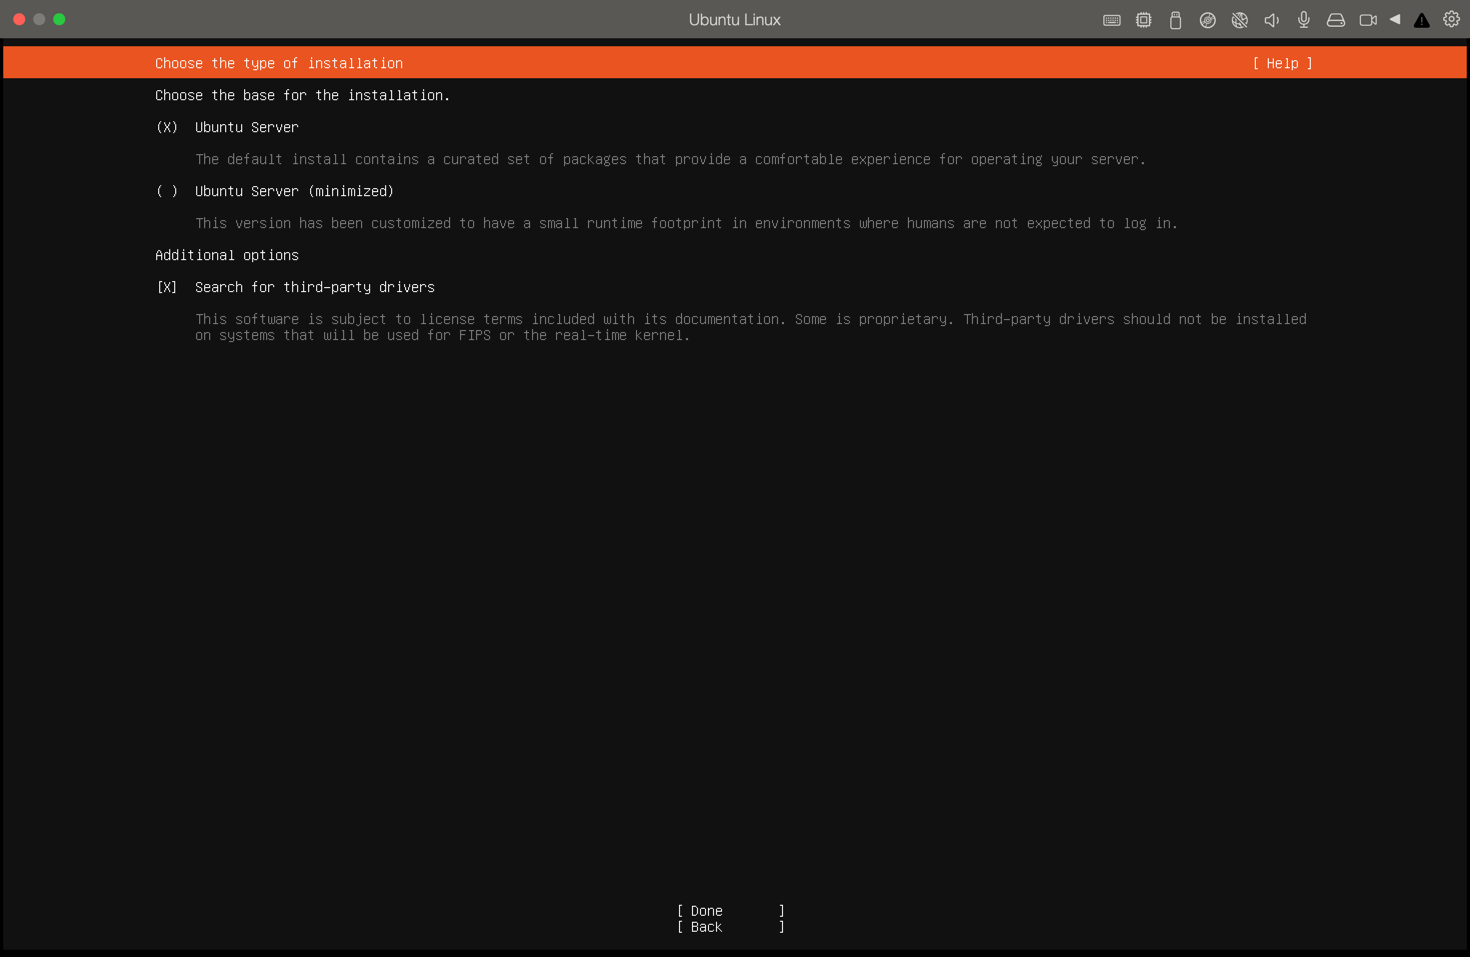
Task: Click the keyboard icon in the title bar
Action: (1111, 20)
